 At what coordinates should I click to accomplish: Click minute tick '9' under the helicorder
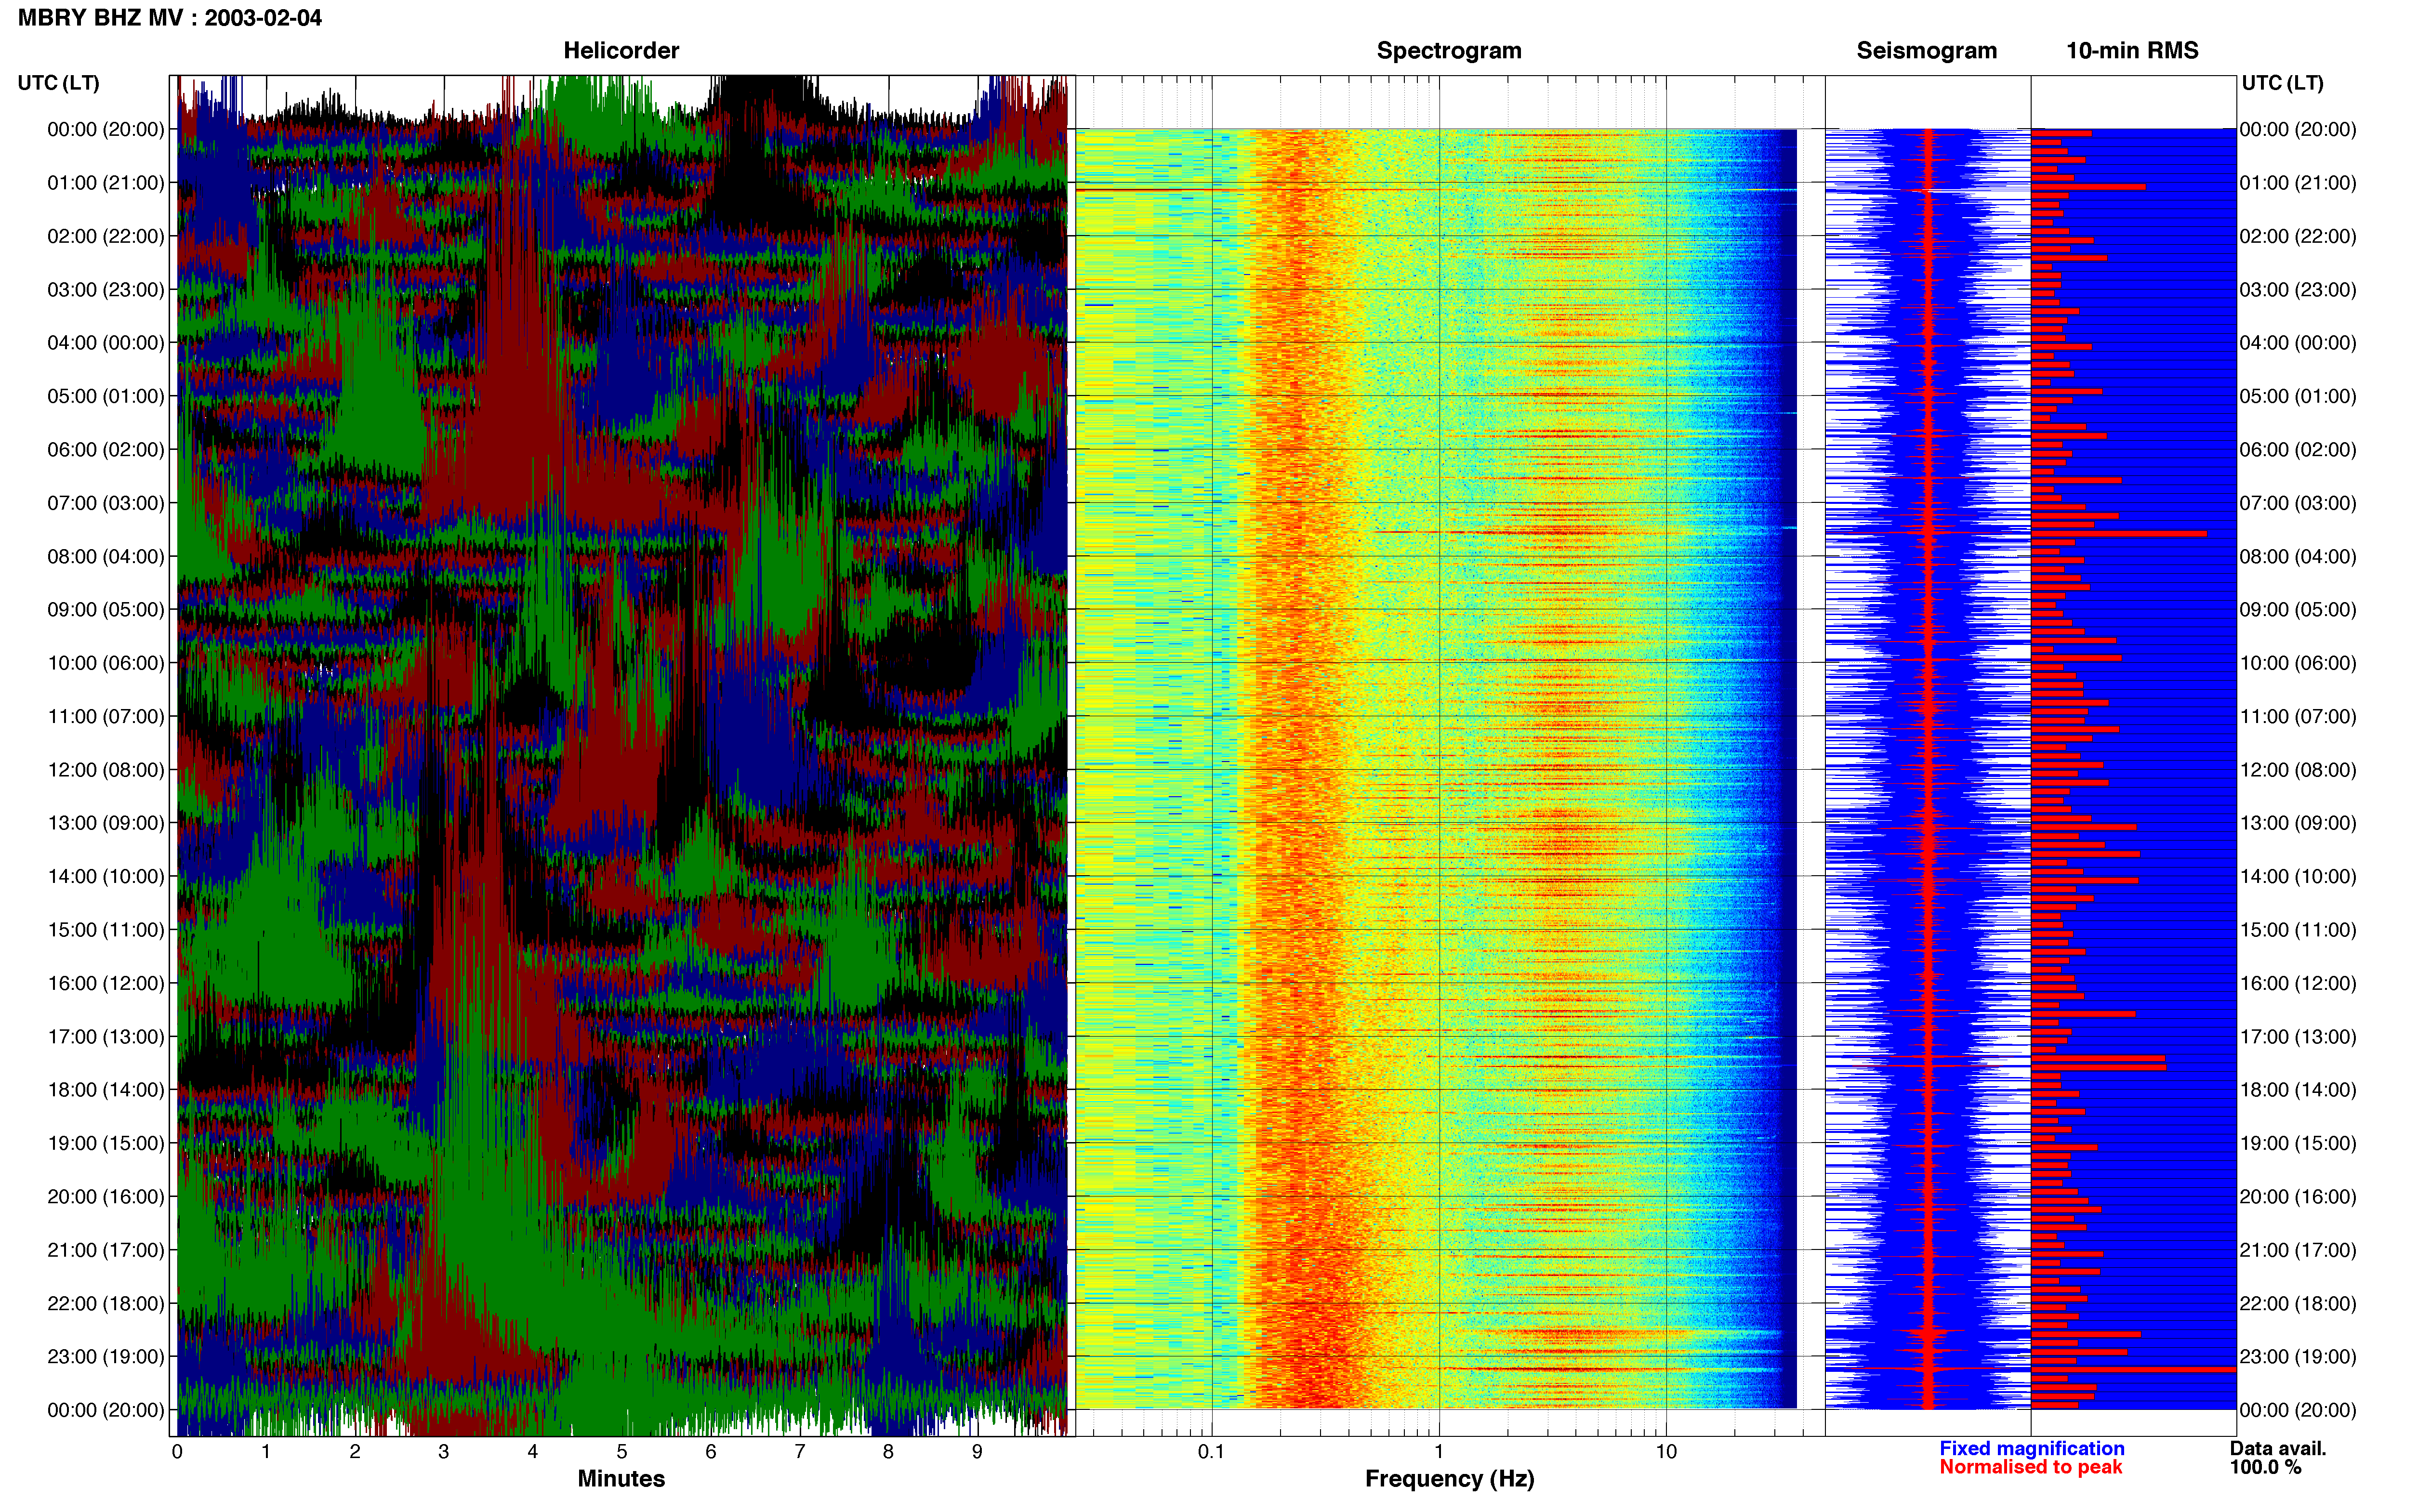click(x=977, y=1452)
